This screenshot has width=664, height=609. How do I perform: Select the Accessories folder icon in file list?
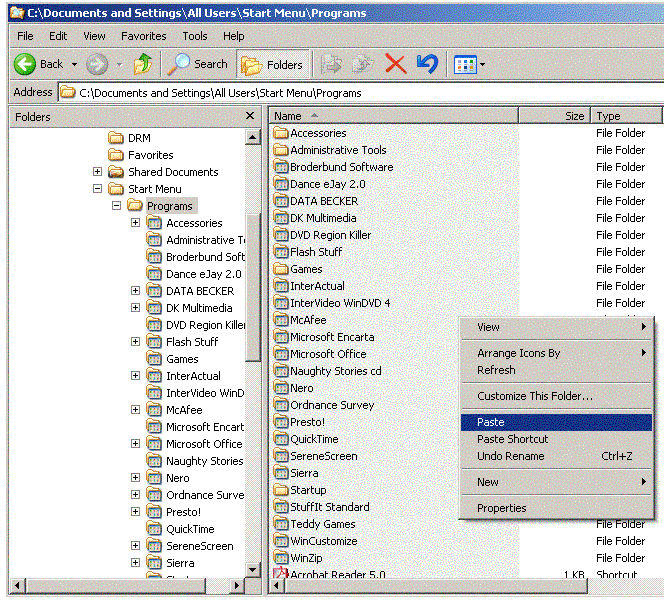pos(281,133)
